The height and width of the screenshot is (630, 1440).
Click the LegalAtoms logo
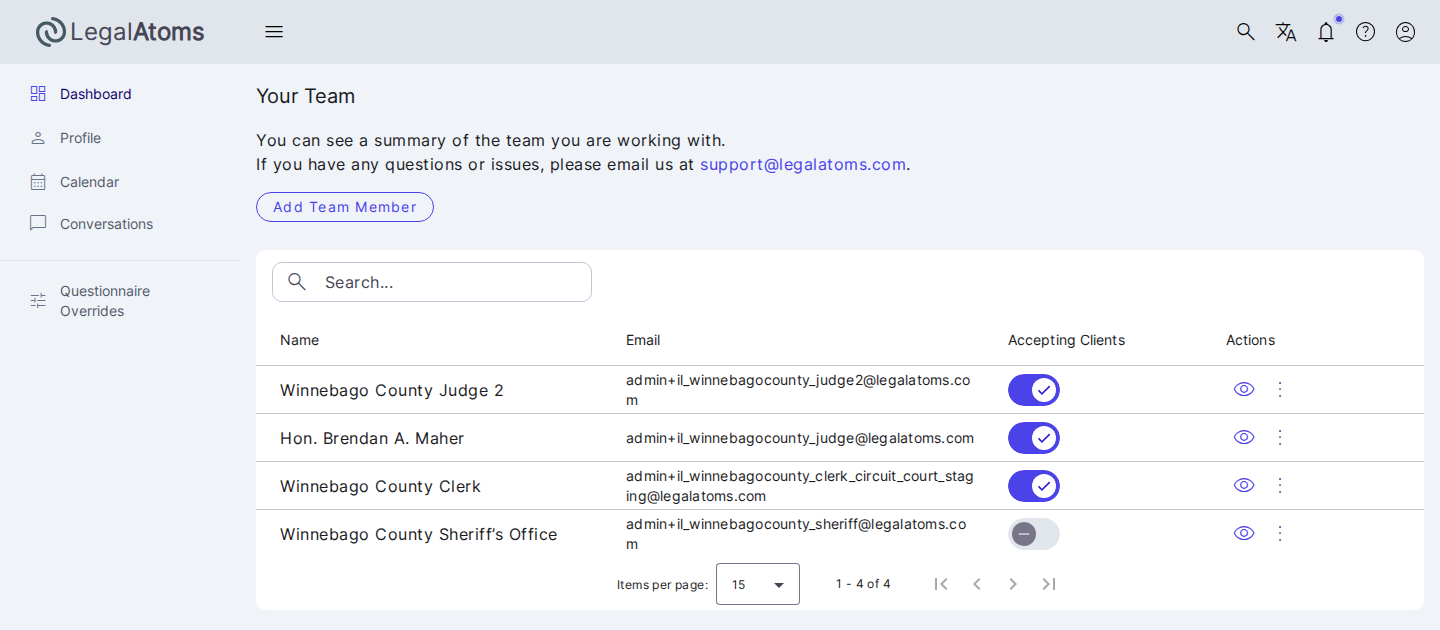[120, 32]
